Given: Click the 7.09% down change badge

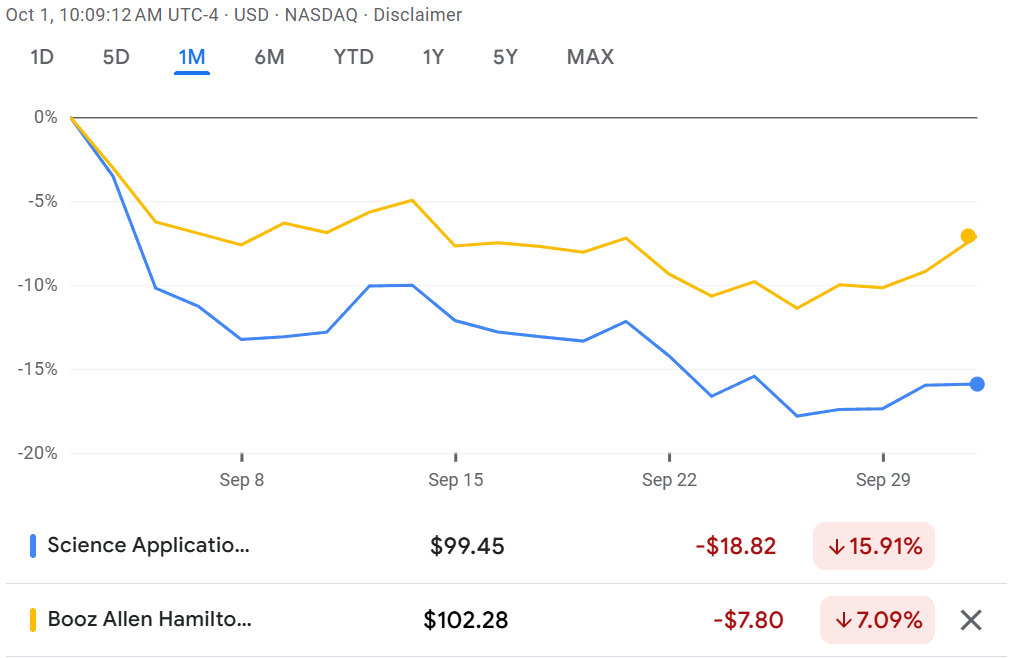Looking at the screenshot, I should pos(876,620).
